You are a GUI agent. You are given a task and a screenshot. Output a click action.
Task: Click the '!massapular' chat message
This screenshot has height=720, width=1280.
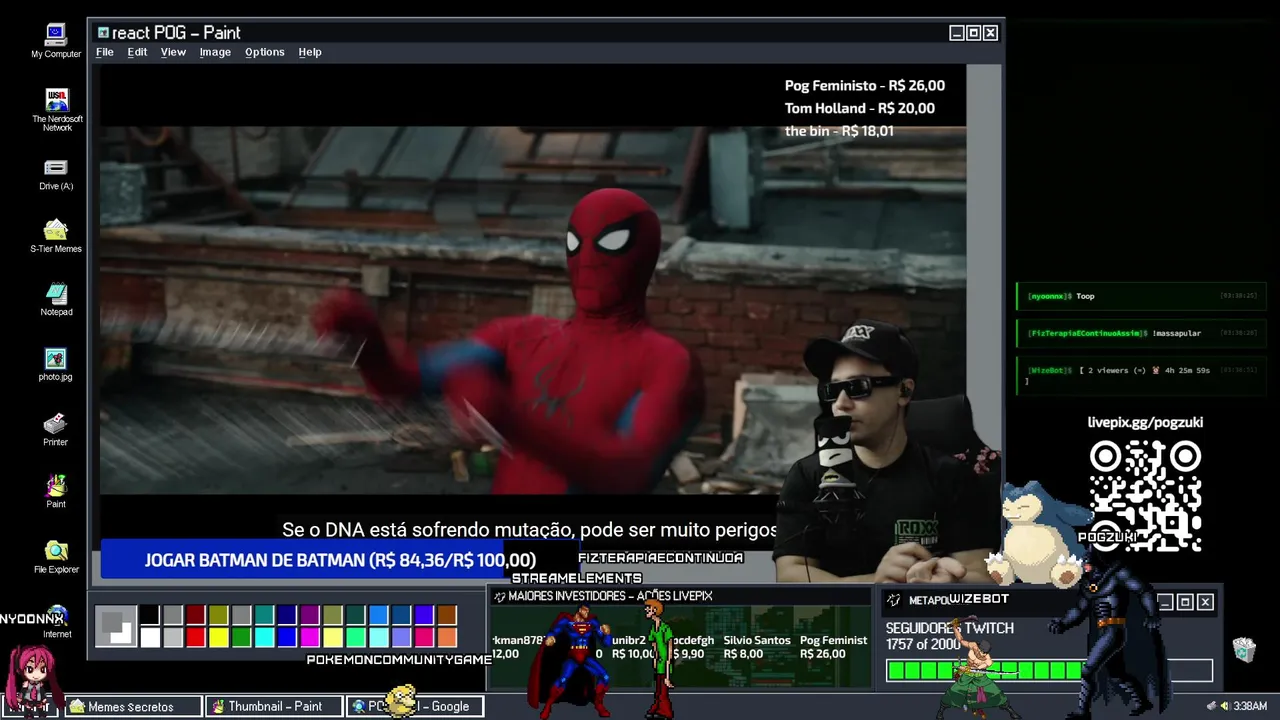click(x=1141, y=333)
